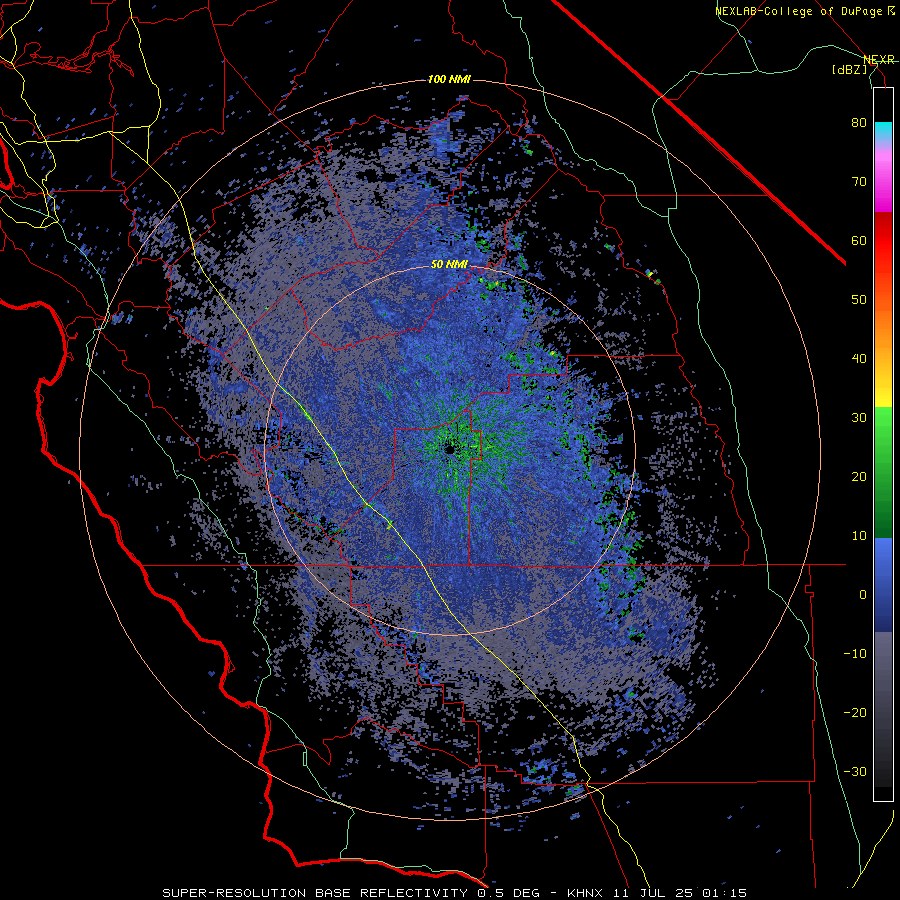The width and height of the screenshot is (900, 900).
Task: Click the black radar site dot at center
Action: click(x=449, y=450)
